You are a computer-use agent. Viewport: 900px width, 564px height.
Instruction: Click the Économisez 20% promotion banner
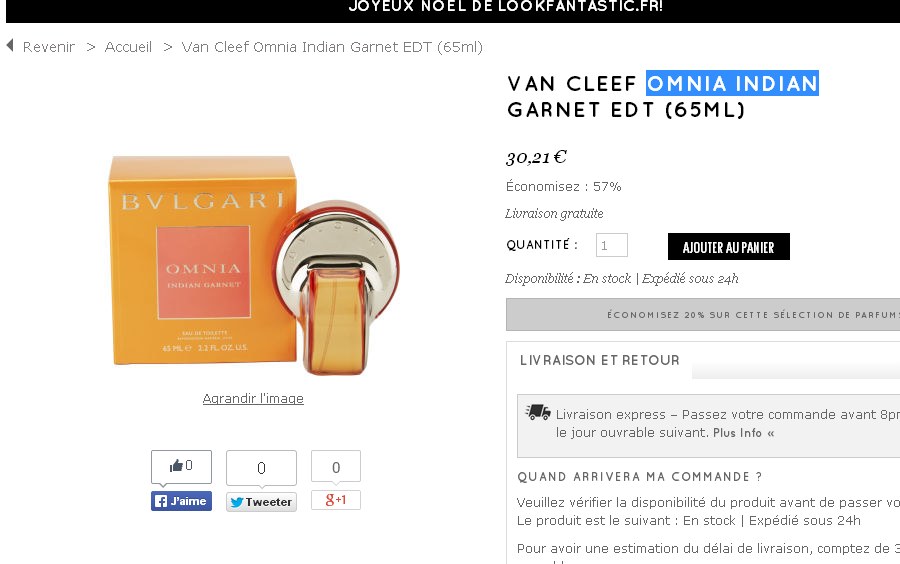coord(703,314)
